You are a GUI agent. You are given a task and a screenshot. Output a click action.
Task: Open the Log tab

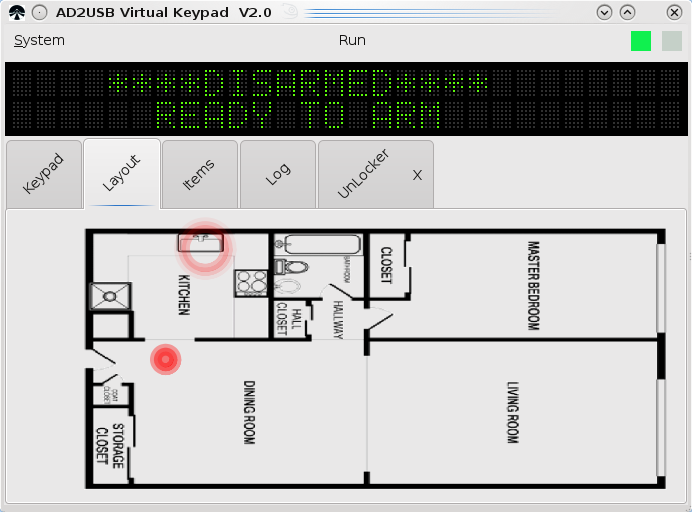point(278,174)
